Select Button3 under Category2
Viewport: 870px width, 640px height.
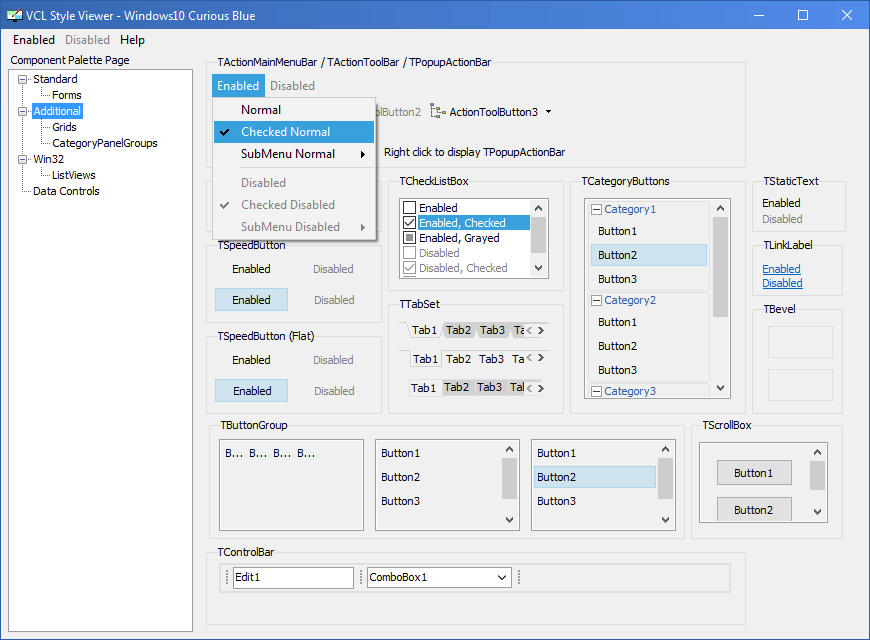click(649, 370)
